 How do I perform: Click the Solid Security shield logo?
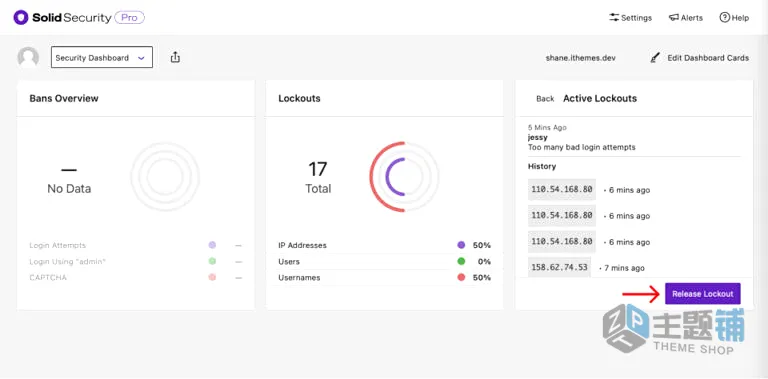pos(21,18)
